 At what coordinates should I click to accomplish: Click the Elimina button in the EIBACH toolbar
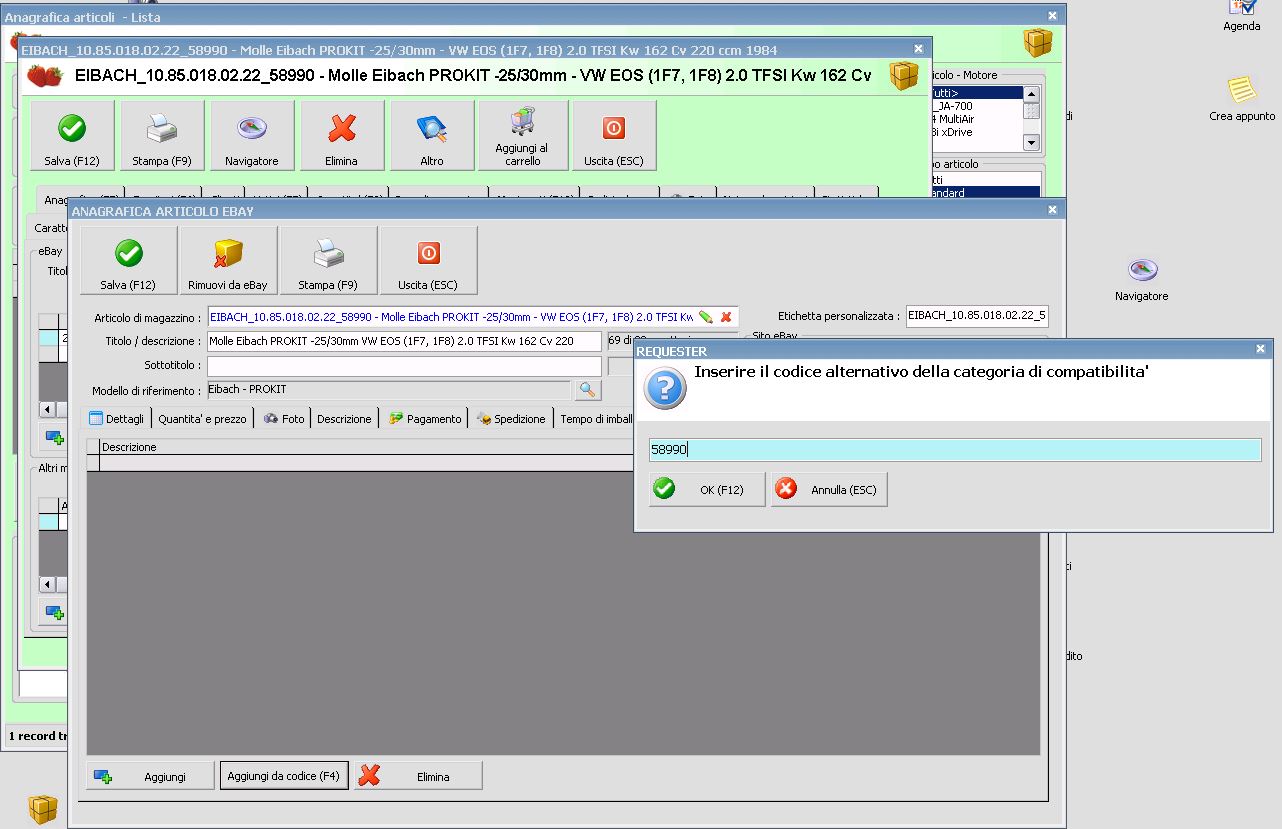342,136
